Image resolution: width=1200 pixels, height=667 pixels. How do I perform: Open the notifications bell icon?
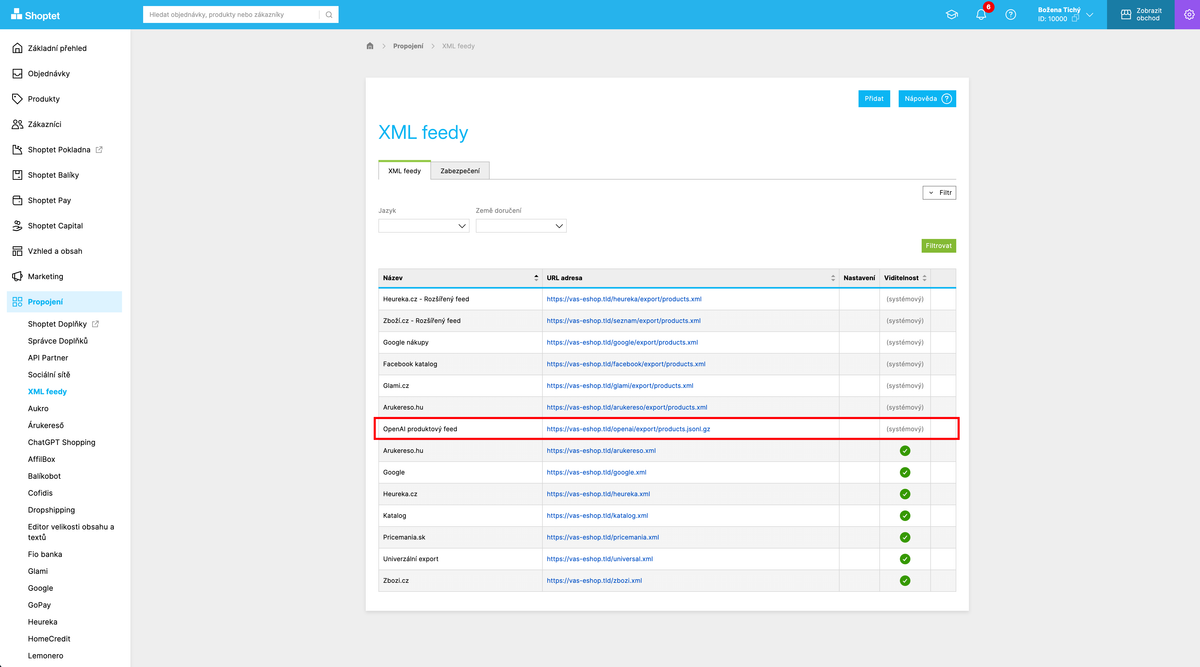coord(981,15)
